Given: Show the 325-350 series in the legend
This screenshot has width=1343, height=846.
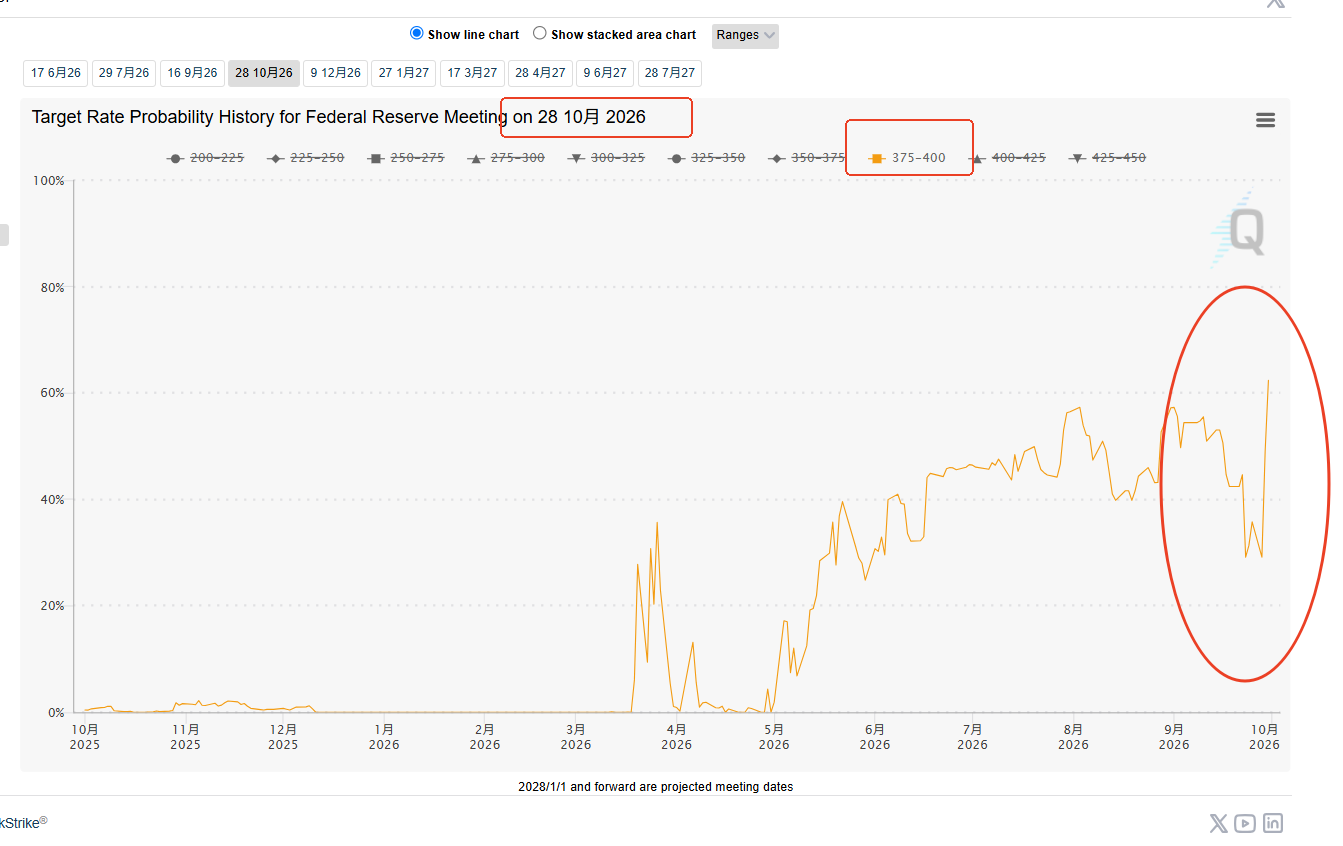Looking at the screenshot, I should tap(706, 158).
